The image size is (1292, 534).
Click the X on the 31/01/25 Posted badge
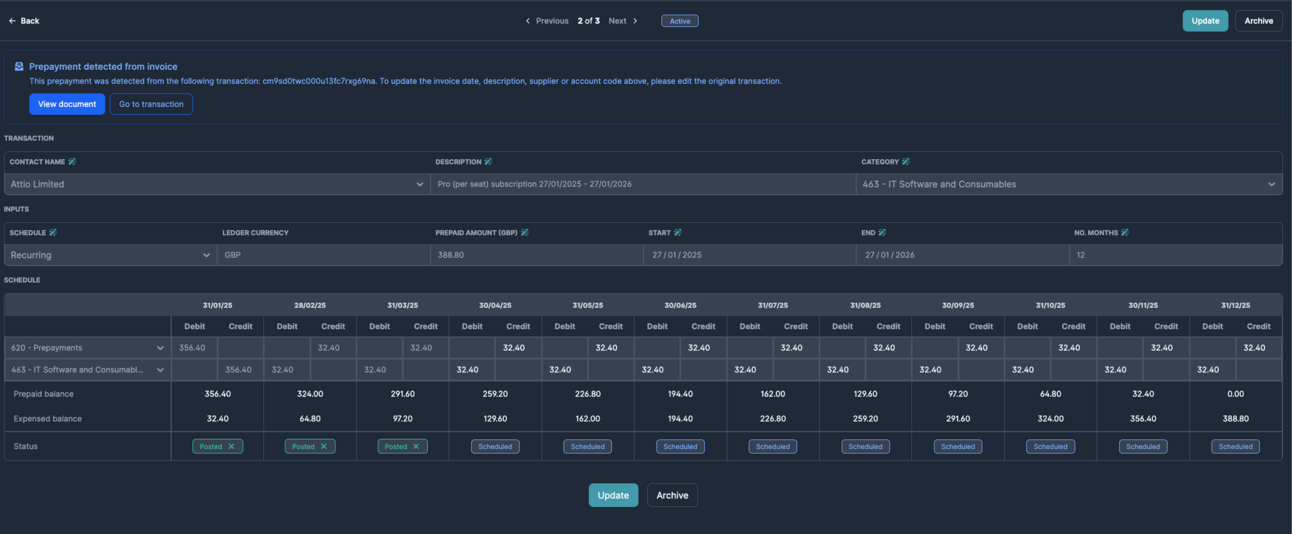pyautogui.click(x=231, y=447)
